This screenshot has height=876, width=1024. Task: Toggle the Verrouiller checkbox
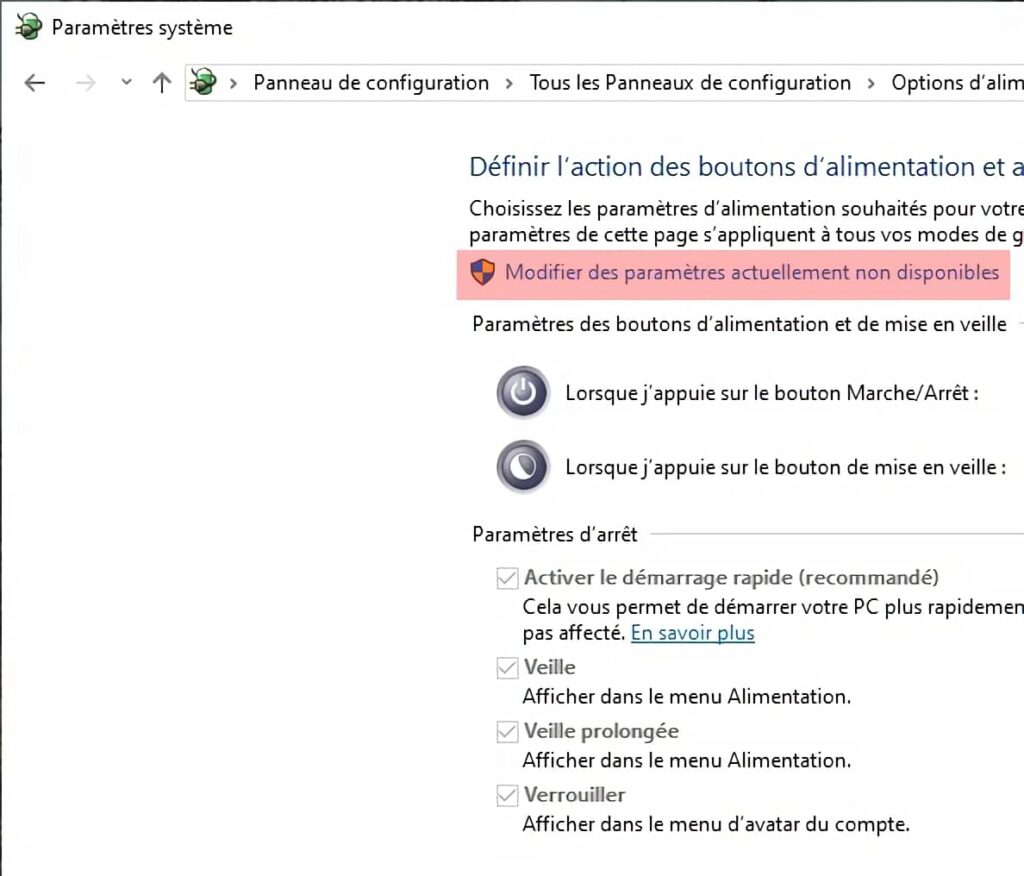pyautogui.click(x=506, y=795)
